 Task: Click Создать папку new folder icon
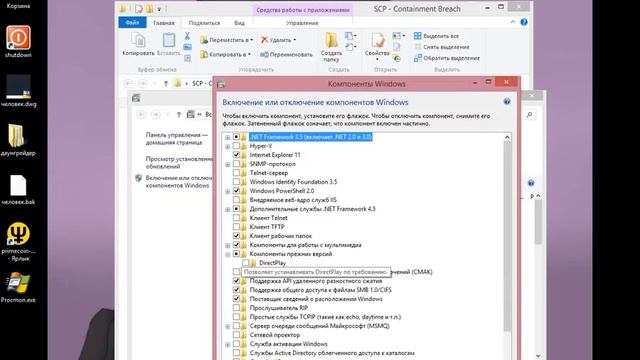(331, 47)
